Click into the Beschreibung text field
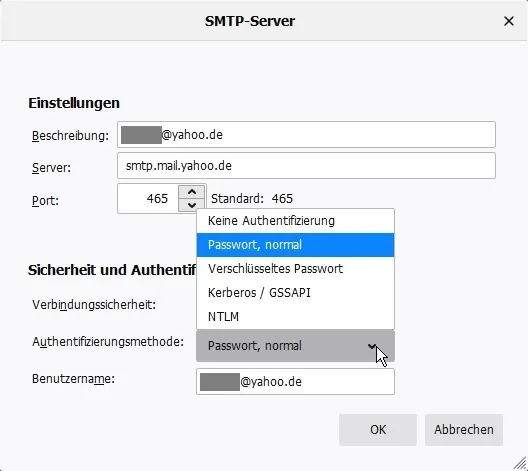Viewport: 528px width, 471px height. pyautogui.click(x=306, y=135)
